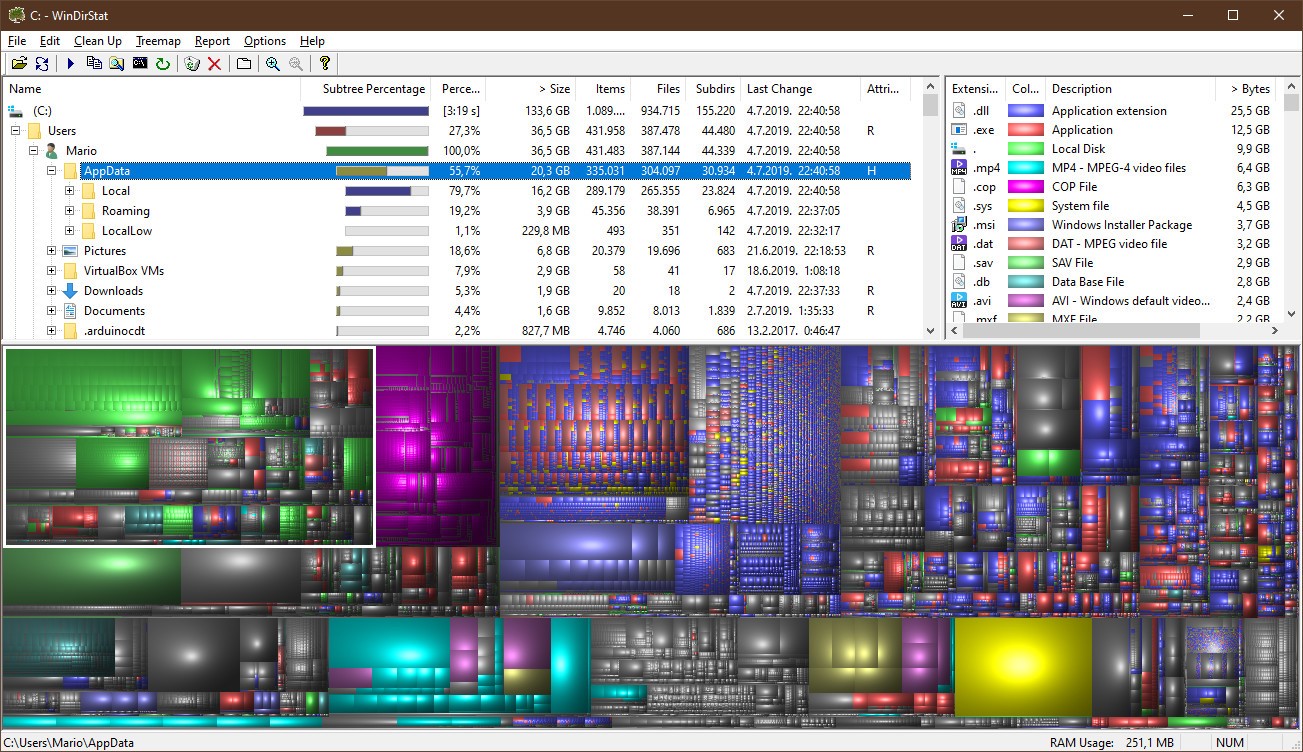The image size is (1303, 752).
Task: Select the Windows Installer Package extension row
Action: point(1113,225)
